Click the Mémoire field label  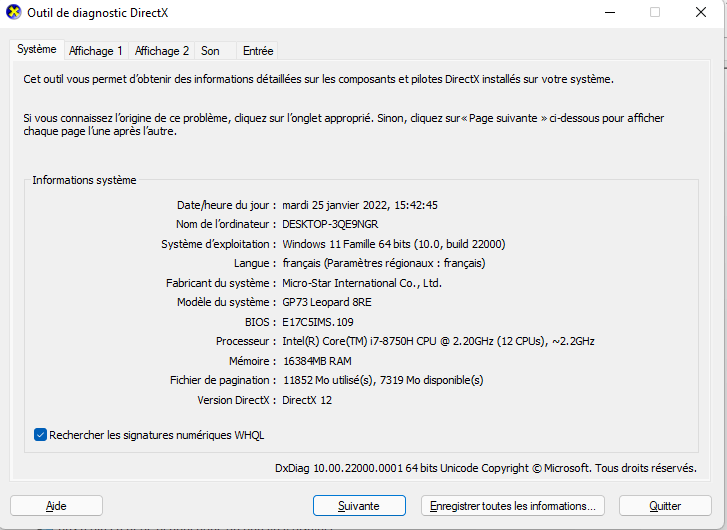tap(252, 361)
